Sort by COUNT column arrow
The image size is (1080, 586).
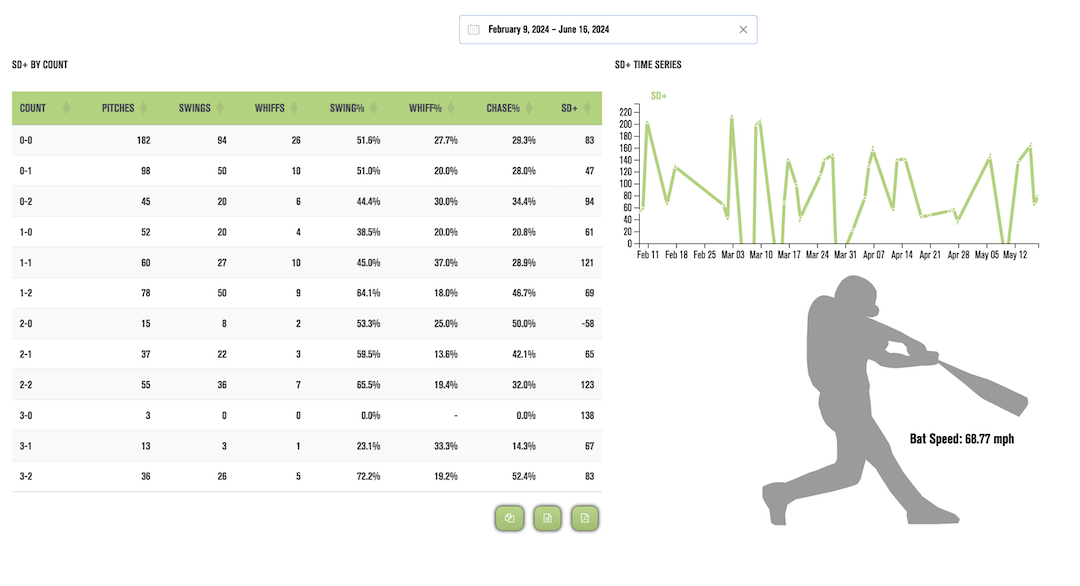(66, 107)
